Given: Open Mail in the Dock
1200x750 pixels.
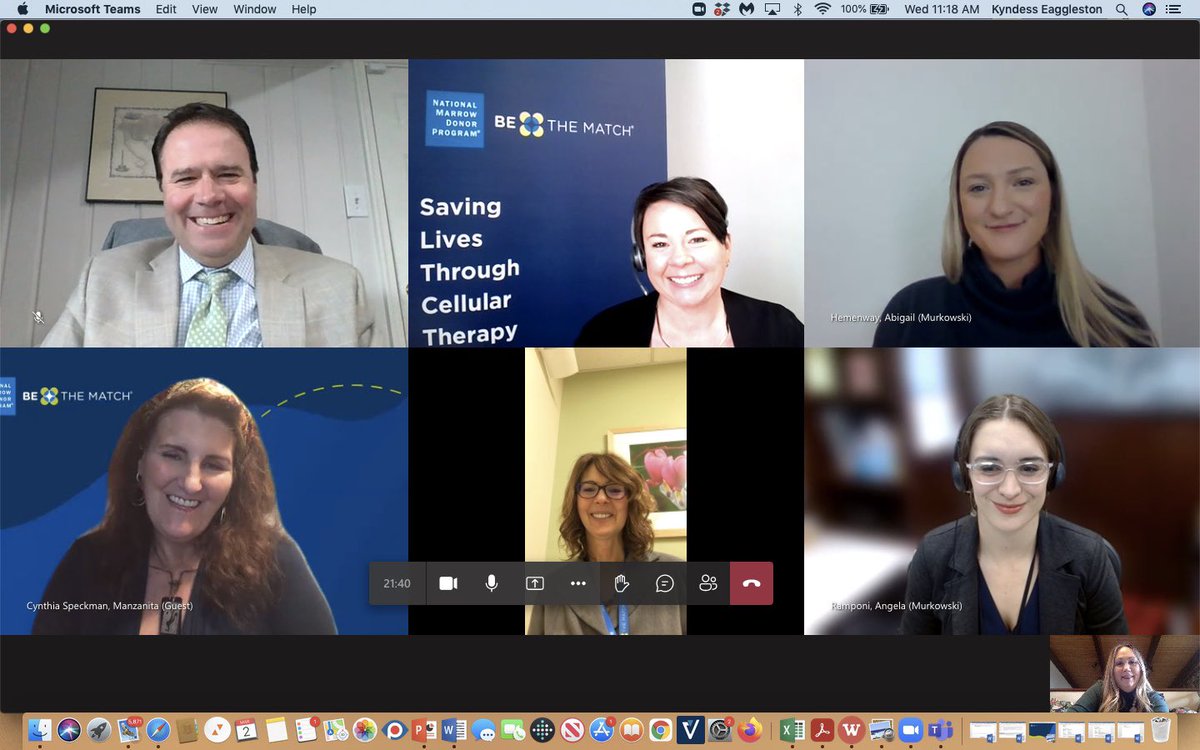Looking at the screenshot, I should pos(129,730).
